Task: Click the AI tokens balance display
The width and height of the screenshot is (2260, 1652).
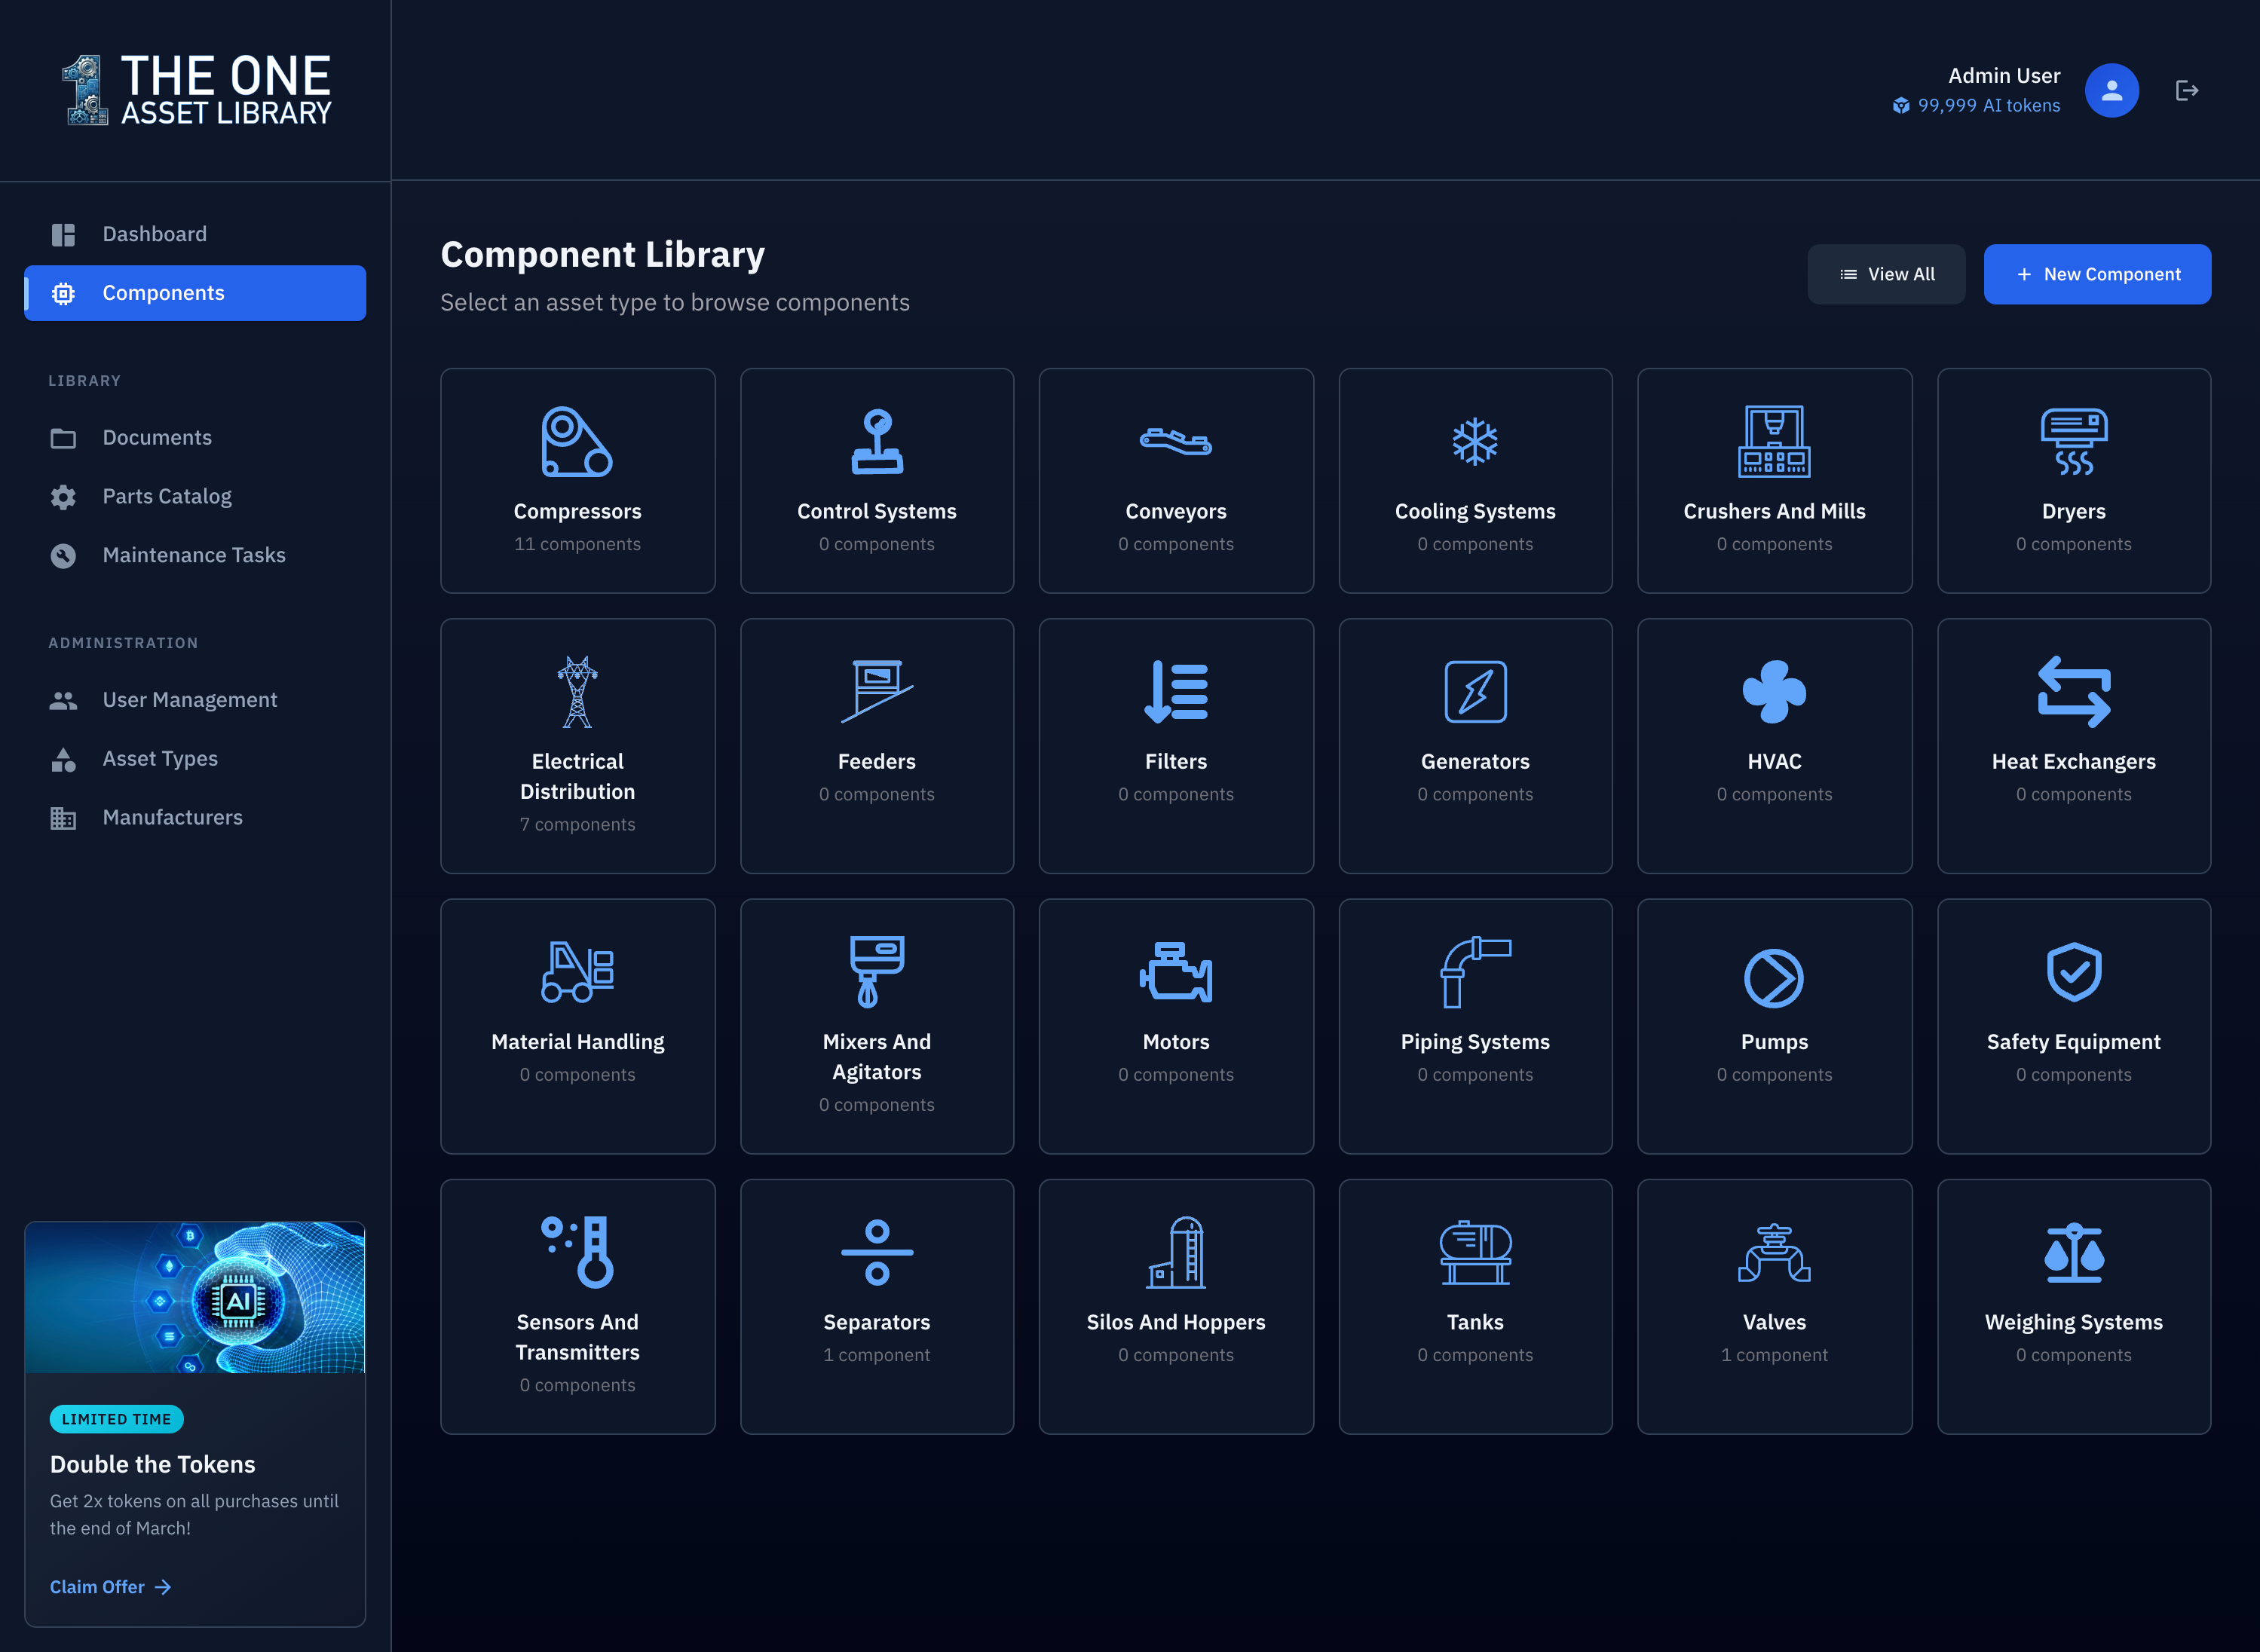Action: [1976, 105]
